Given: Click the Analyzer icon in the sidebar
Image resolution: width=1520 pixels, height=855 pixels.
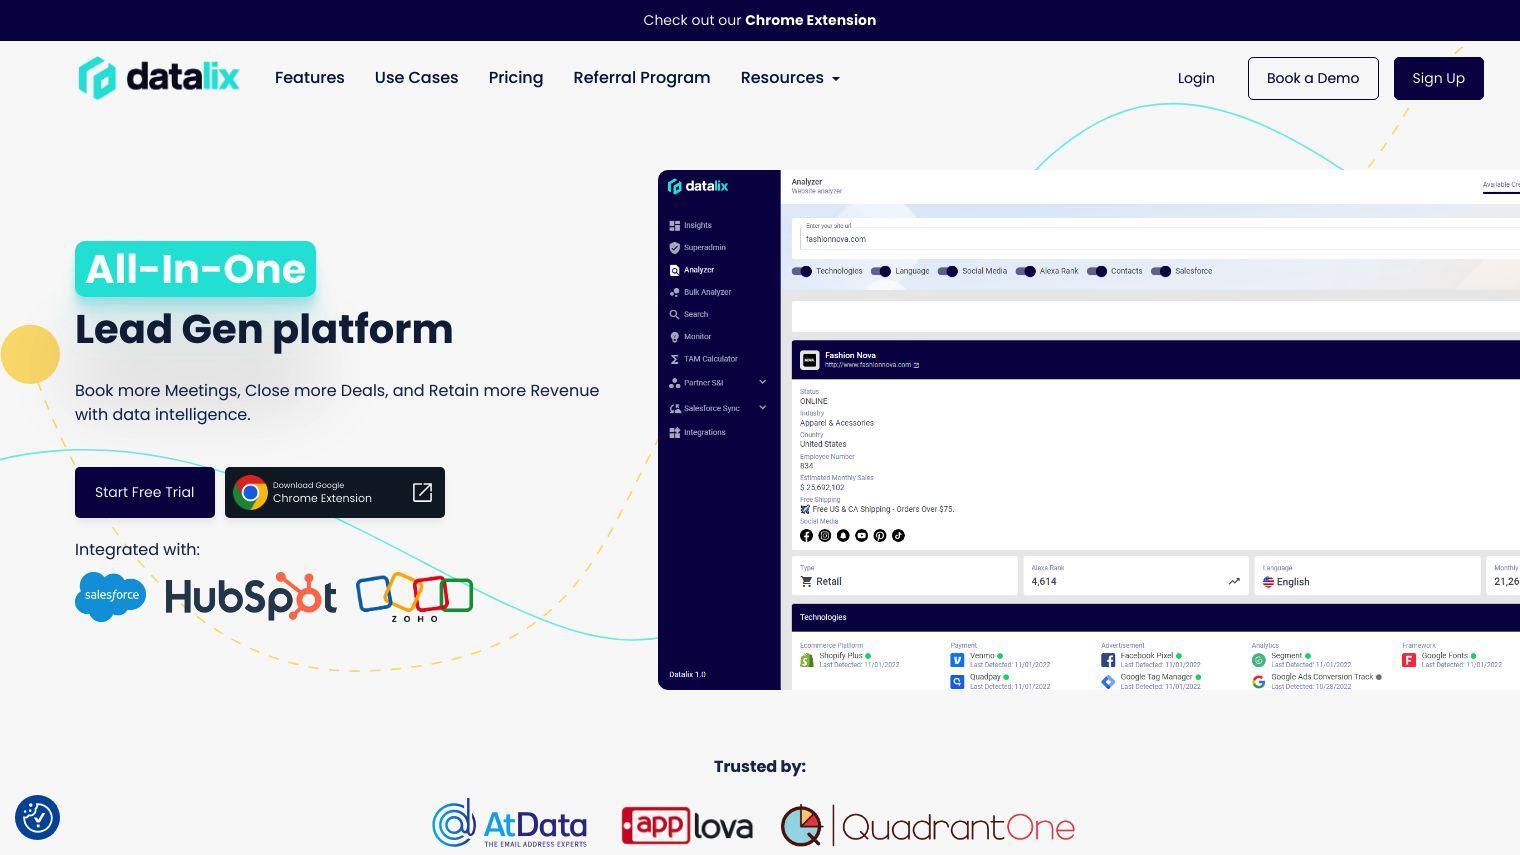Looking at the screenshot, I should 674,270.
